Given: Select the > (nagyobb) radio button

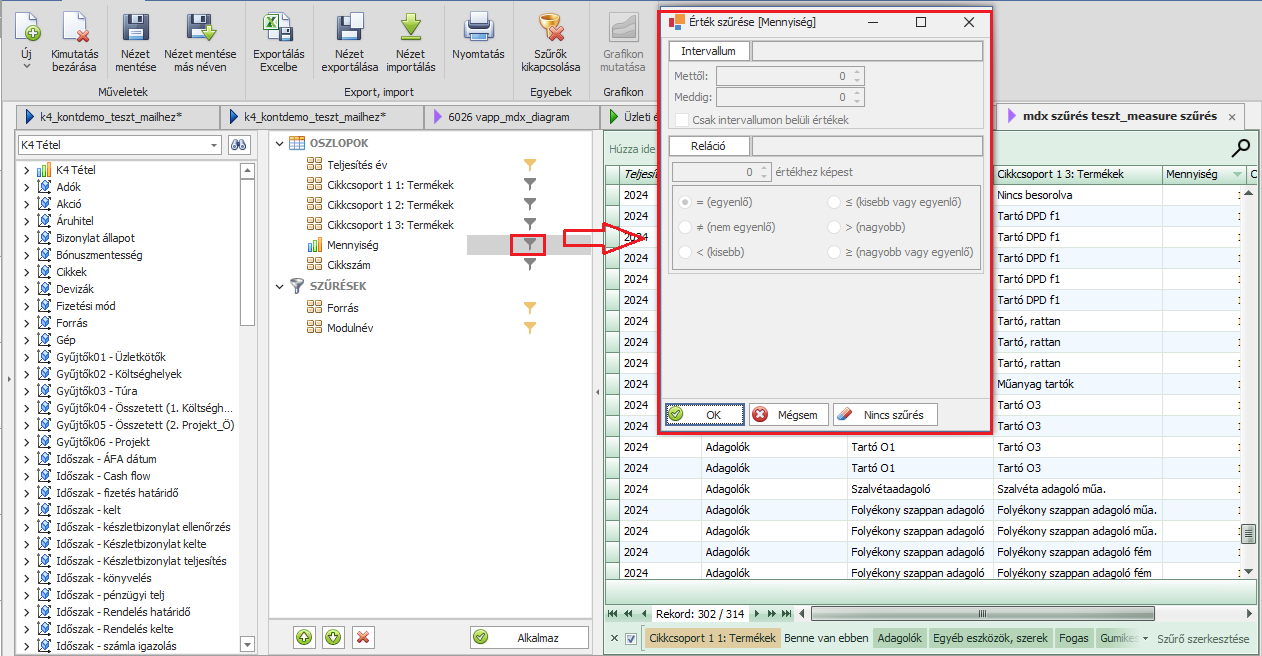Looking at the screenshot, I should [x=835, y=227].
